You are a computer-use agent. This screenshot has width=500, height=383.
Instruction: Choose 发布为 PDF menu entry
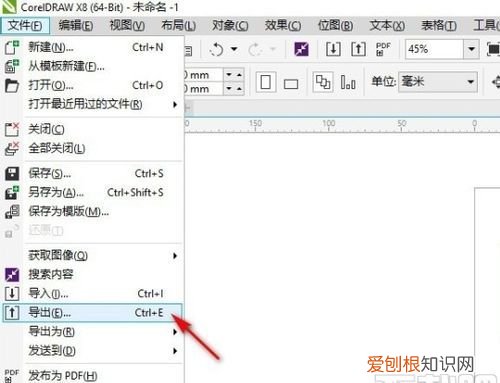(93, 376)
